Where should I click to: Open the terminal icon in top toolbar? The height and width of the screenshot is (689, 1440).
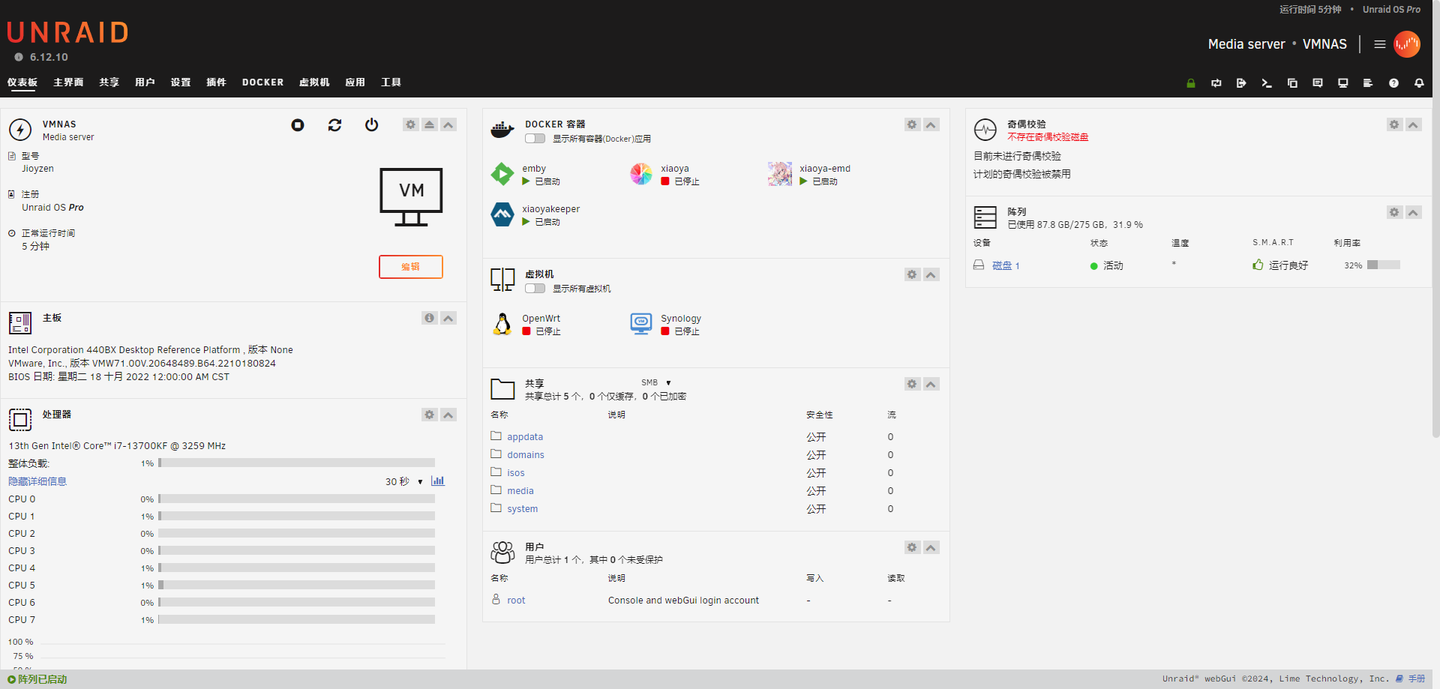(1266, 83)
